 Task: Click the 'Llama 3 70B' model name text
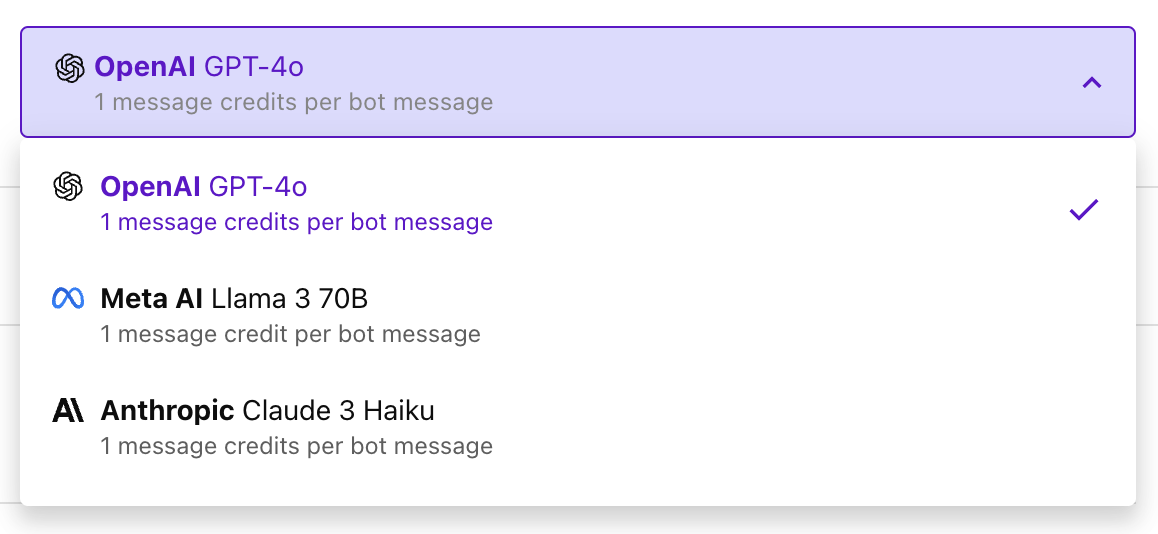pos(290,298)
